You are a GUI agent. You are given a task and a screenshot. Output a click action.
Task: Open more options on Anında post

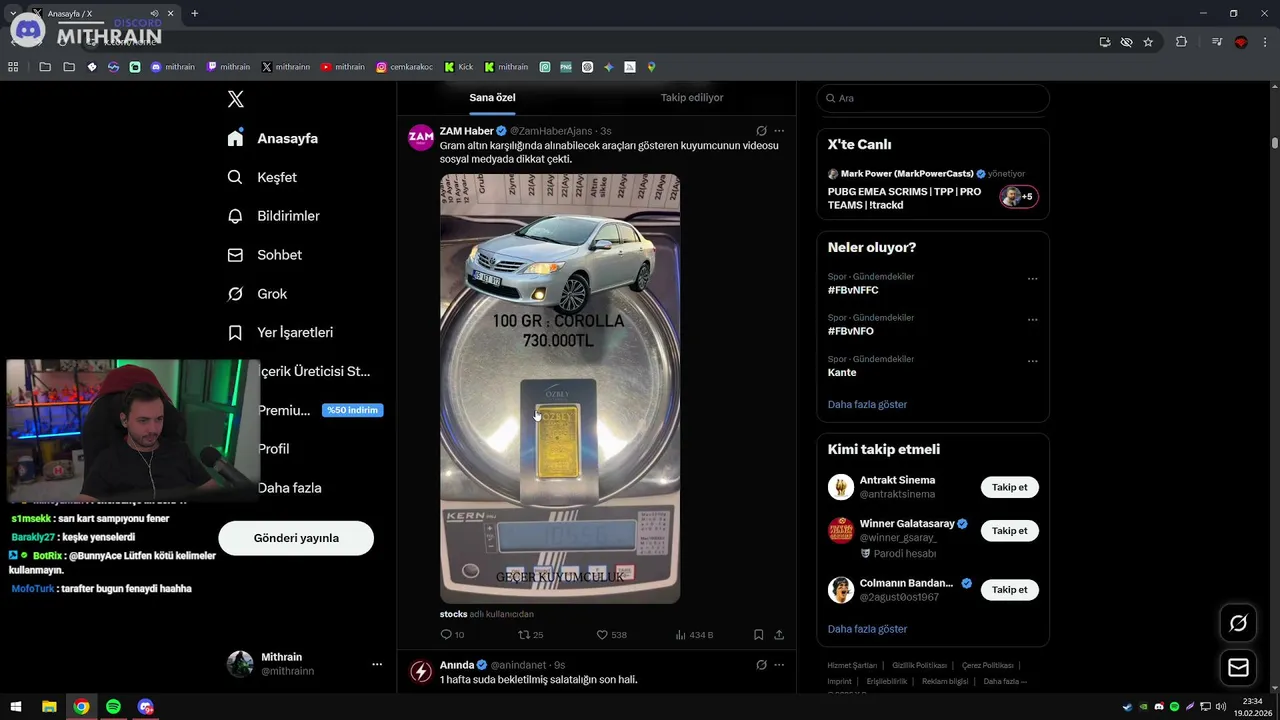pos(779,665)
